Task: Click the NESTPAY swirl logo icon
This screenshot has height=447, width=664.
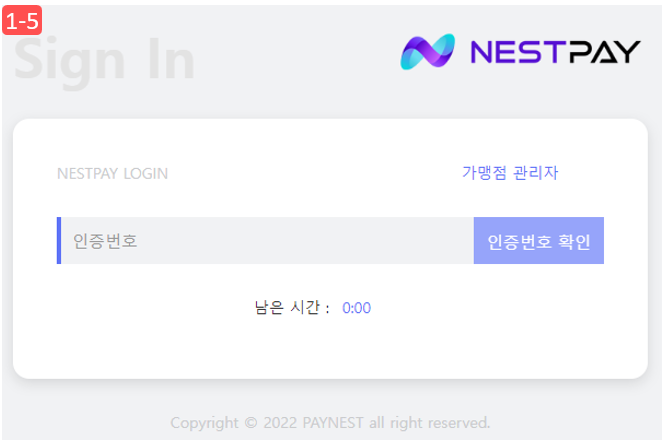Action: [428, 52]
